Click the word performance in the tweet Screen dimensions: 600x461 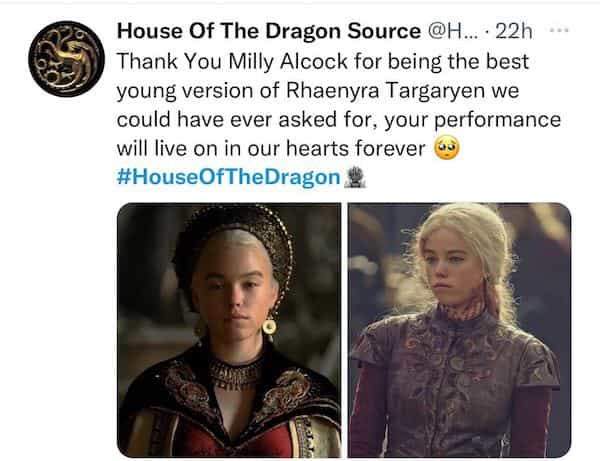coord(497,120)
